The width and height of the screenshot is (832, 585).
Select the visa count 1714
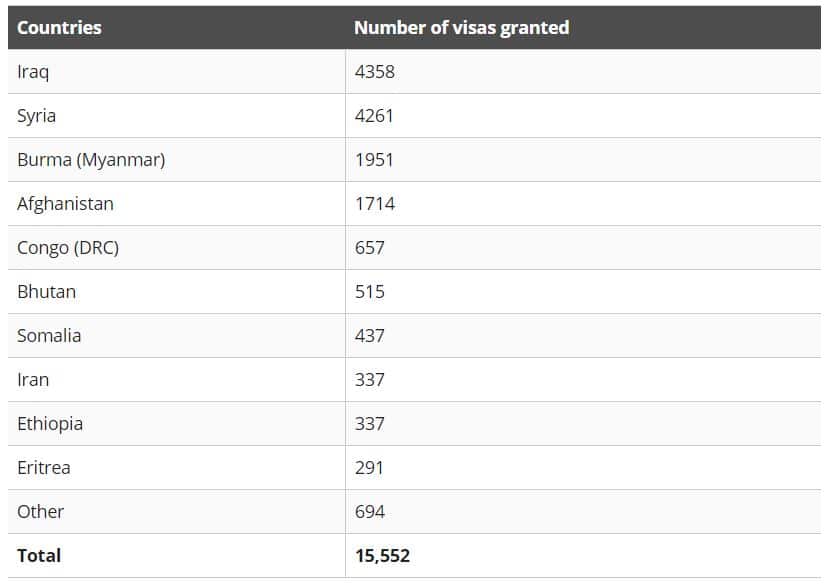[x=375, y=204]
